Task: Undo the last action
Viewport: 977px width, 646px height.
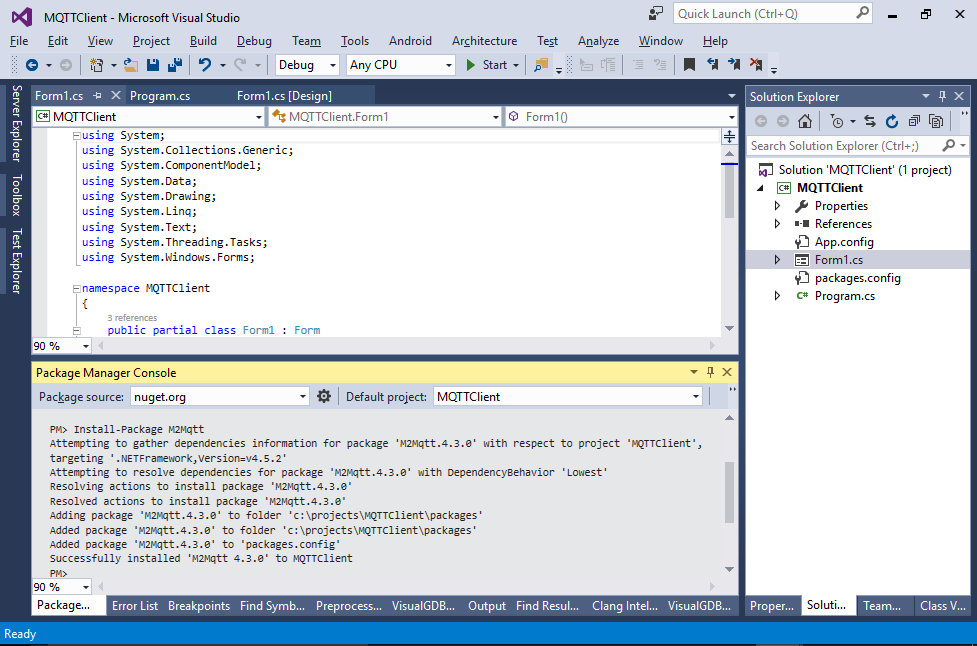Action: click(x=205, y=65)
